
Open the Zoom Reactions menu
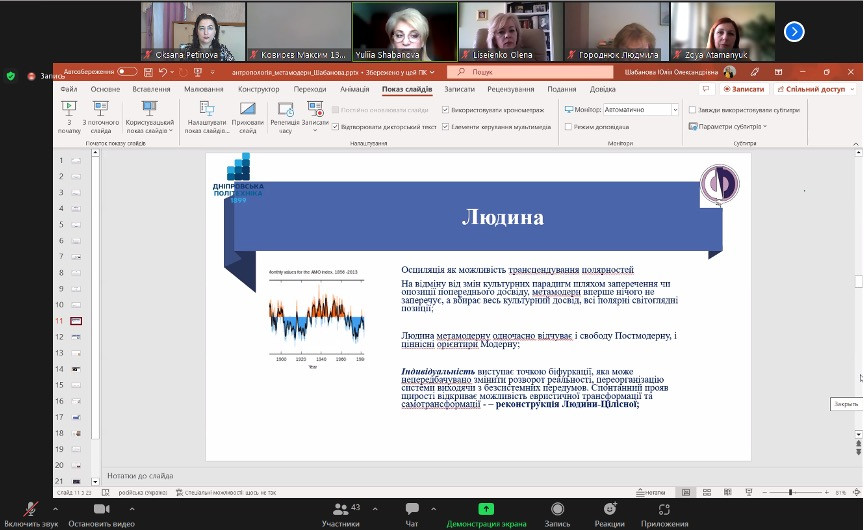coord(608,512)
